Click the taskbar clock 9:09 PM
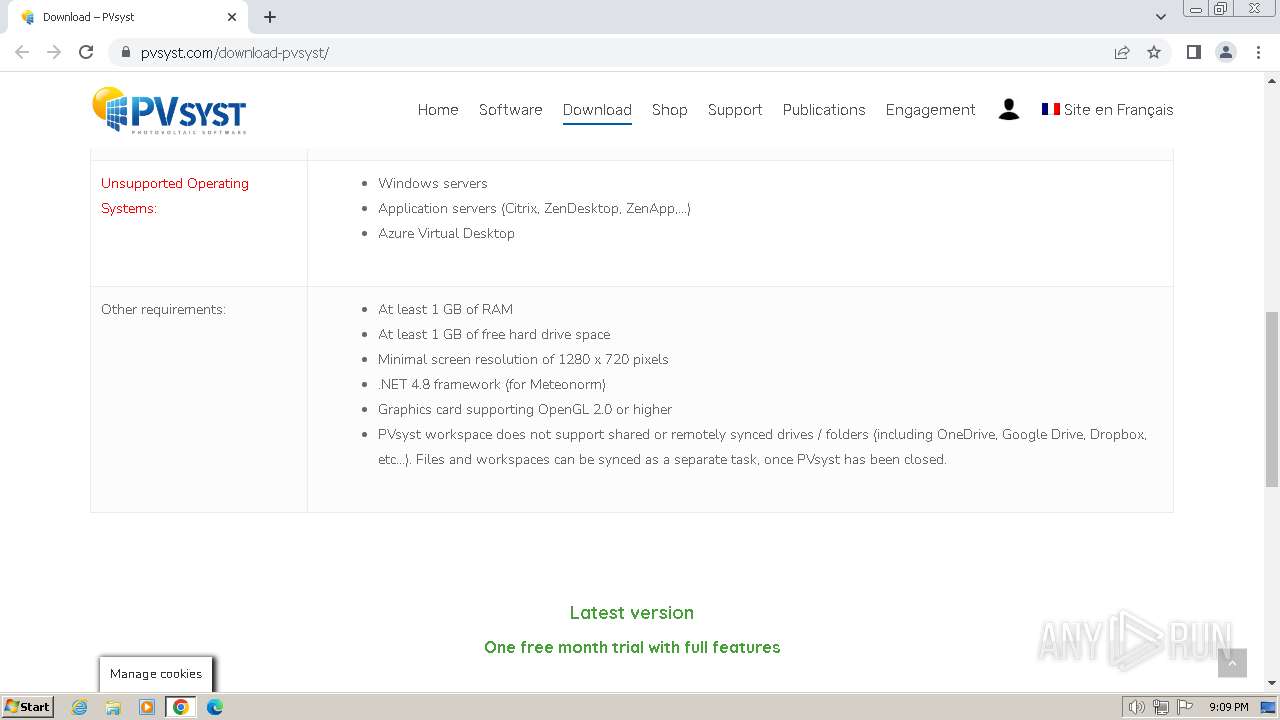The width and height of the screenshot is (1280, 720). pyautogui.click(x=1228, y=707)
